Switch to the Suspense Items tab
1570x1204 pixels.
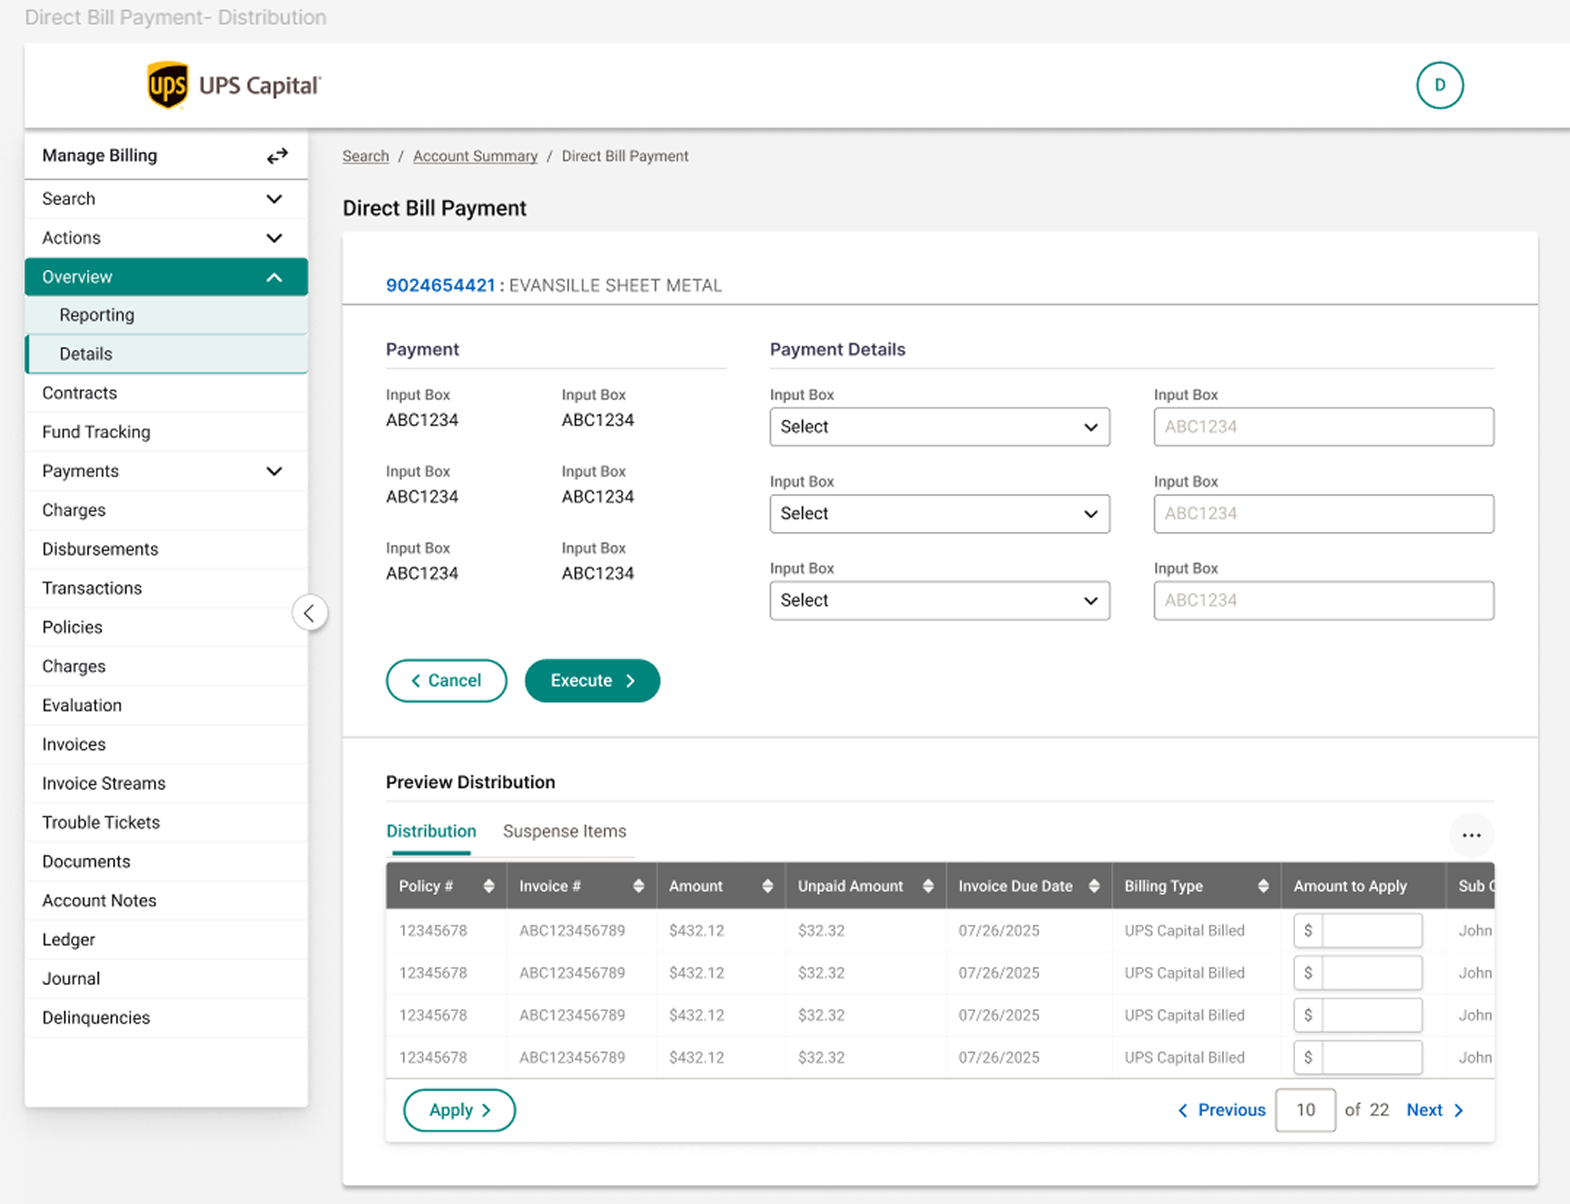[x=564, y=831]
